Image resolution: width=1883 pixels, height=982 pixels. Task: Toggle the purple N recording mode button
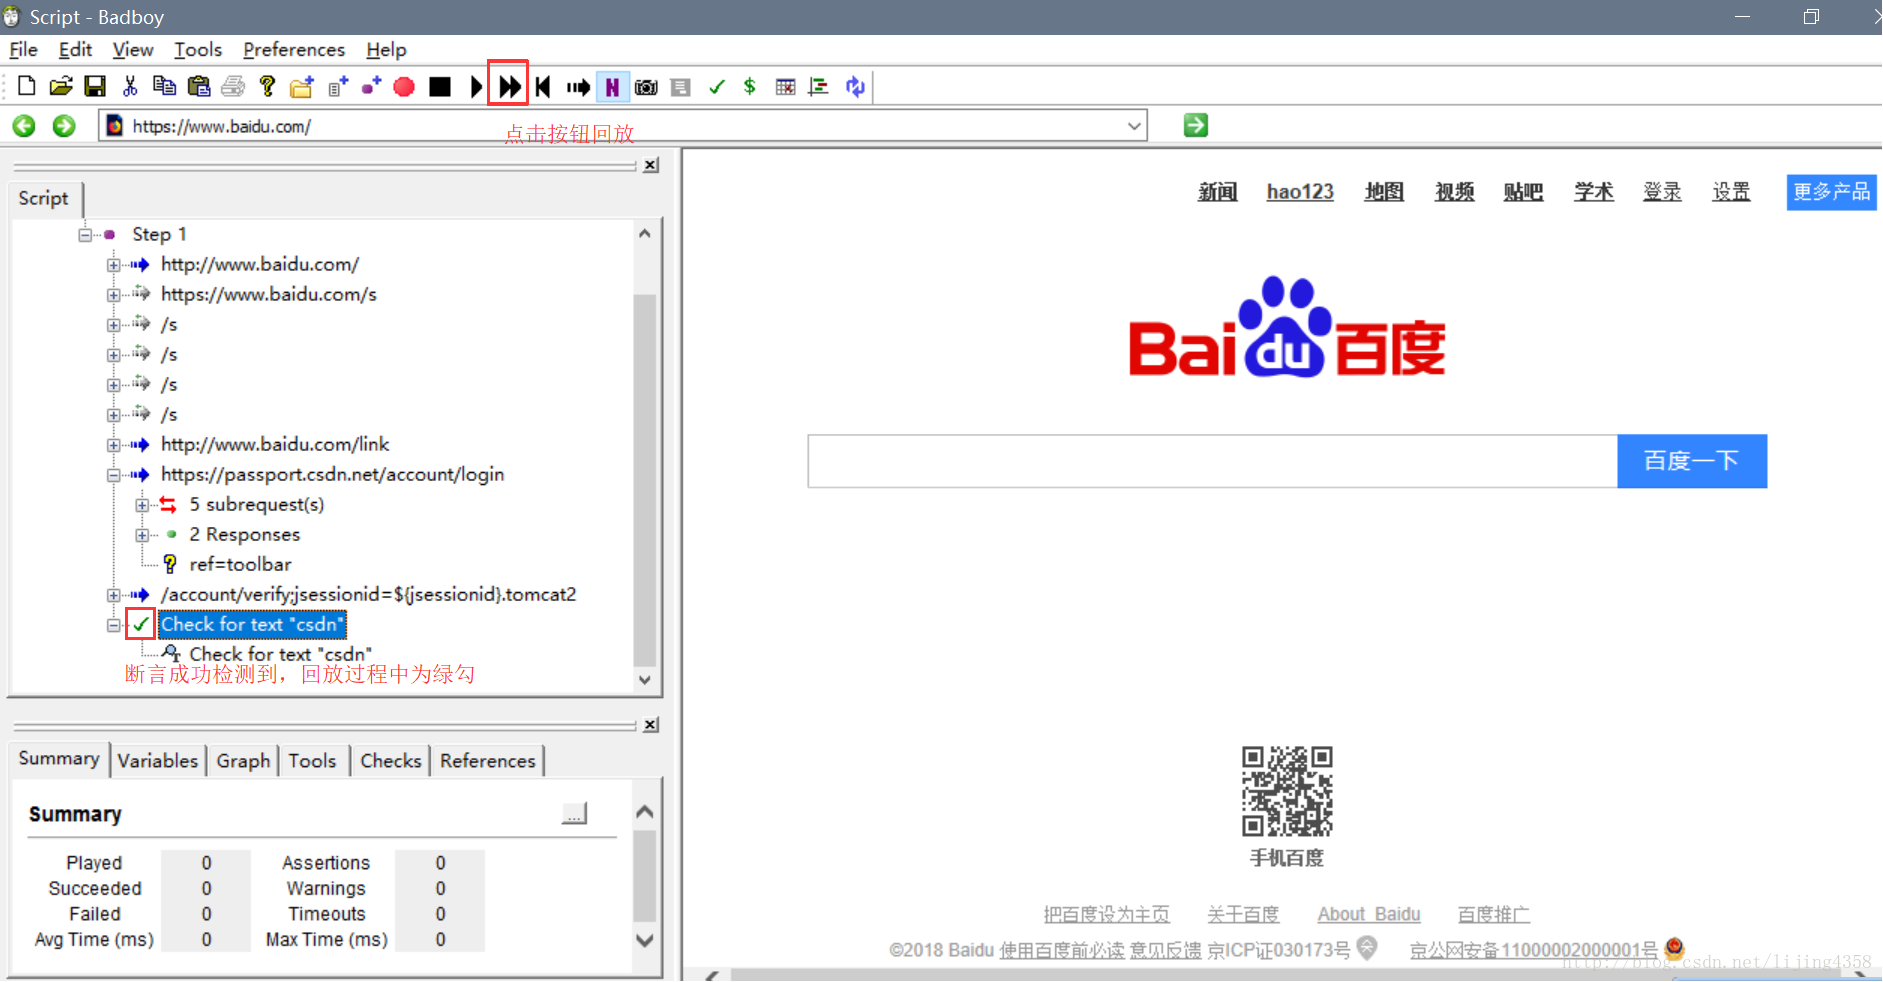[x=612, y=87]
